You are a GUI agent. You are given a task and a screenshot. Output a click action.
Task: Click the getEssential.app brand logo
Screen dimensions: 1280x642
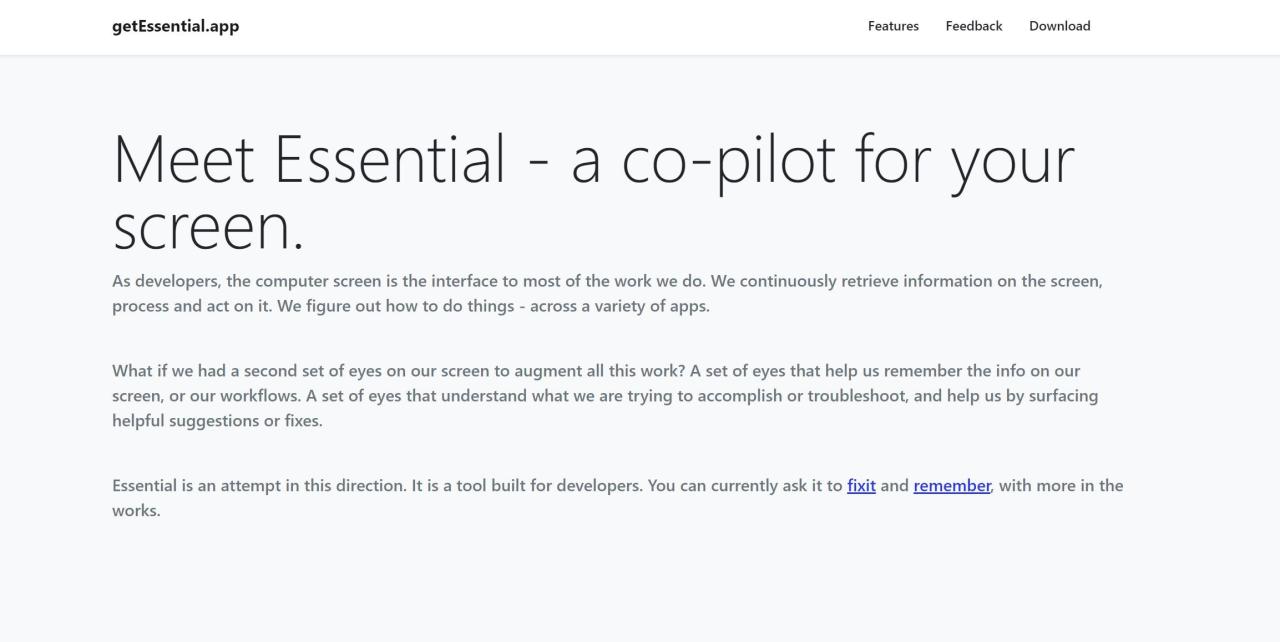click(175, 26)
